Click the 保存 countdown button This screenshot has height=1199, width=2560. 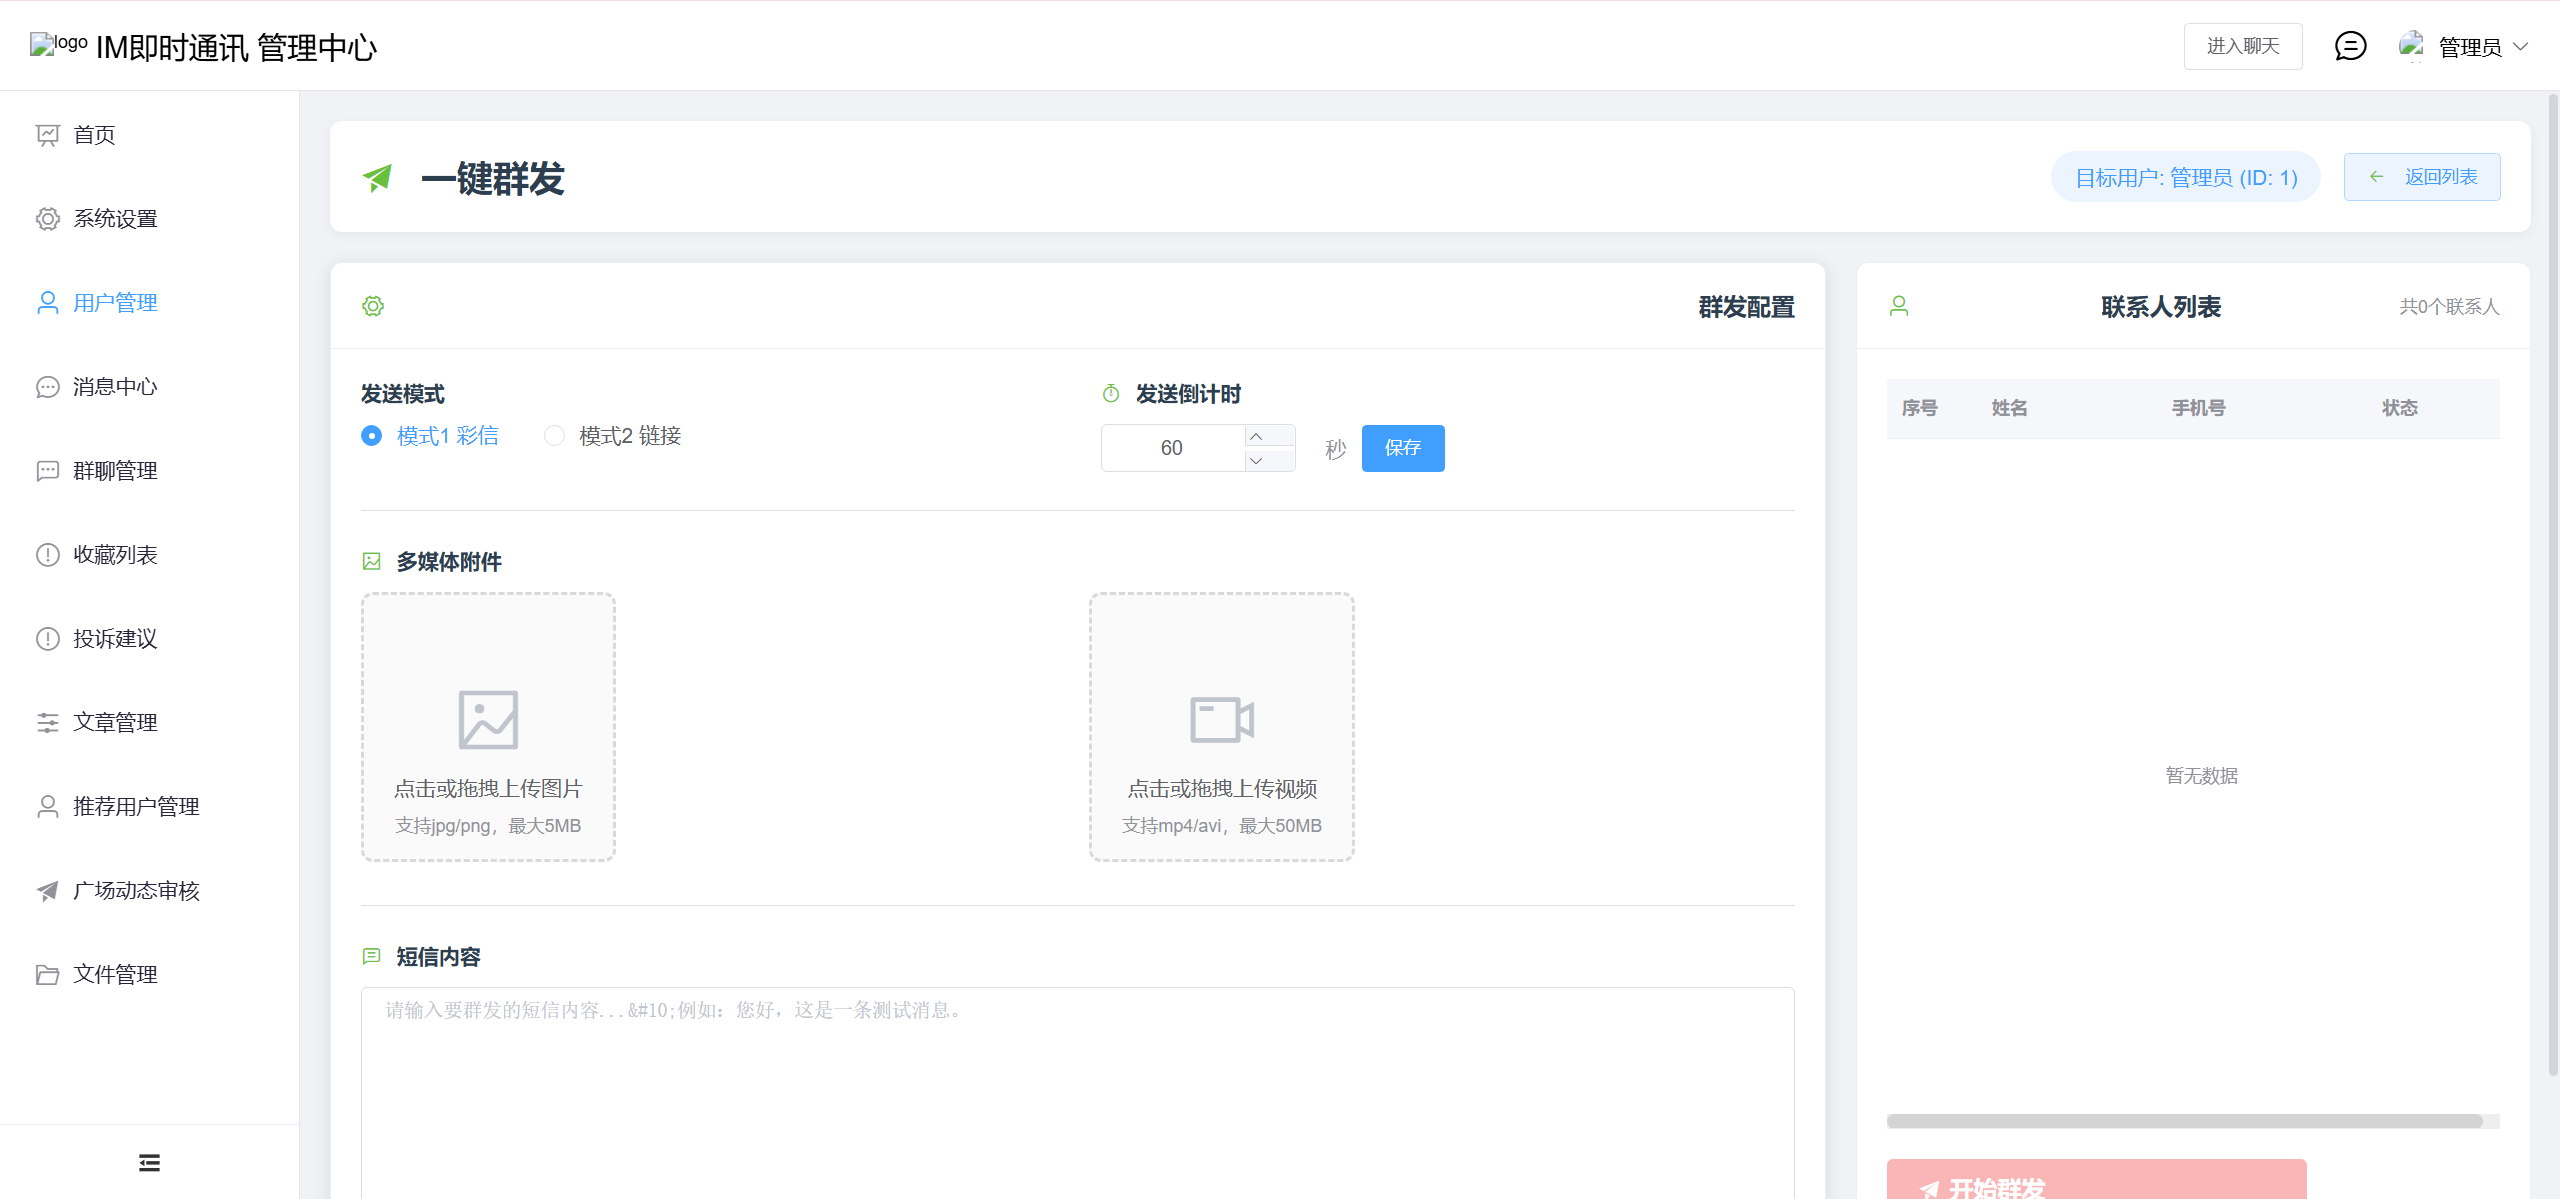[x=1402, y=448]
